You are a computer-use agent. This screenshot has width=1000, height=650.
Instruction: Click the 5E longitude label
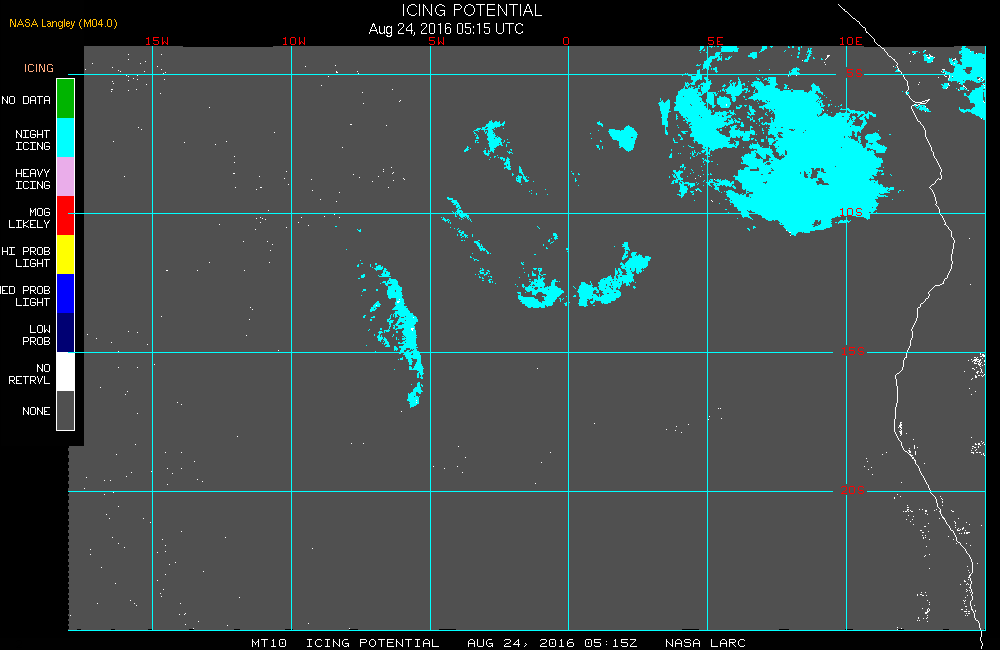pos(715,41)
